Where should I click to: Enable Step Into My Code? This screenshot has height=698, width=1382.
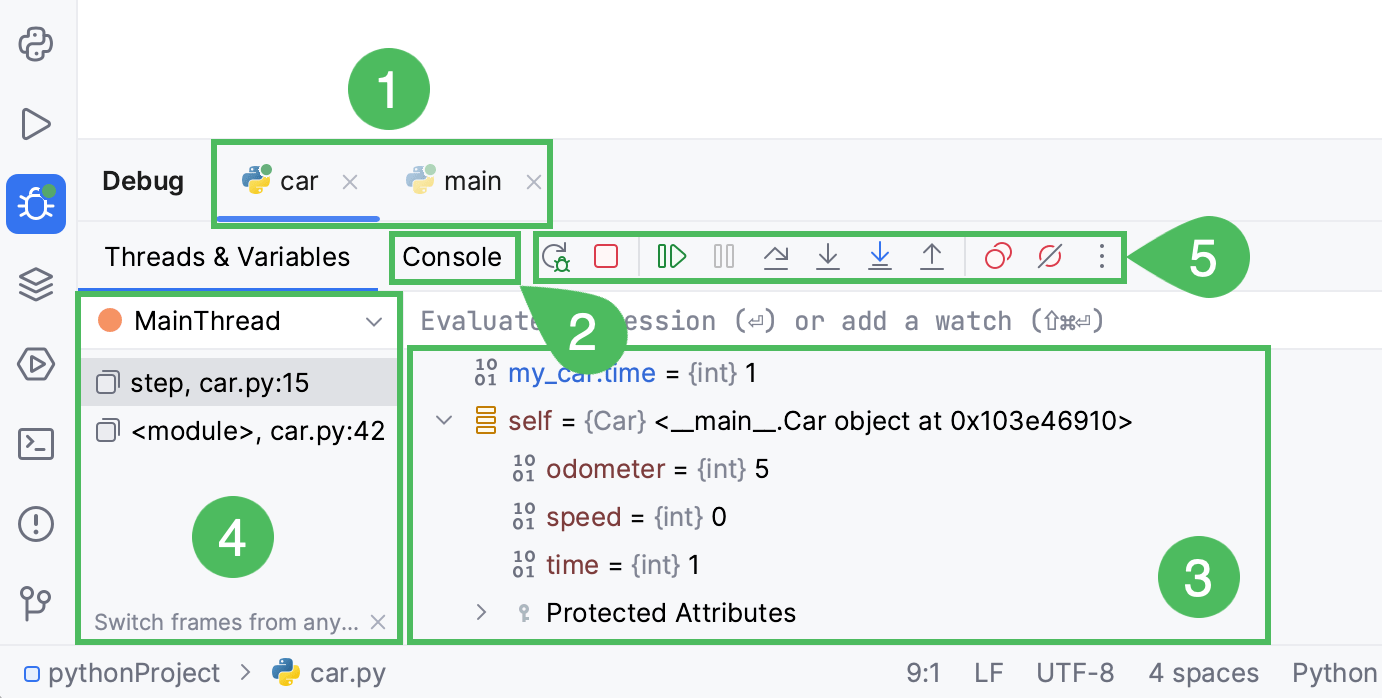[x=880, y=257]
